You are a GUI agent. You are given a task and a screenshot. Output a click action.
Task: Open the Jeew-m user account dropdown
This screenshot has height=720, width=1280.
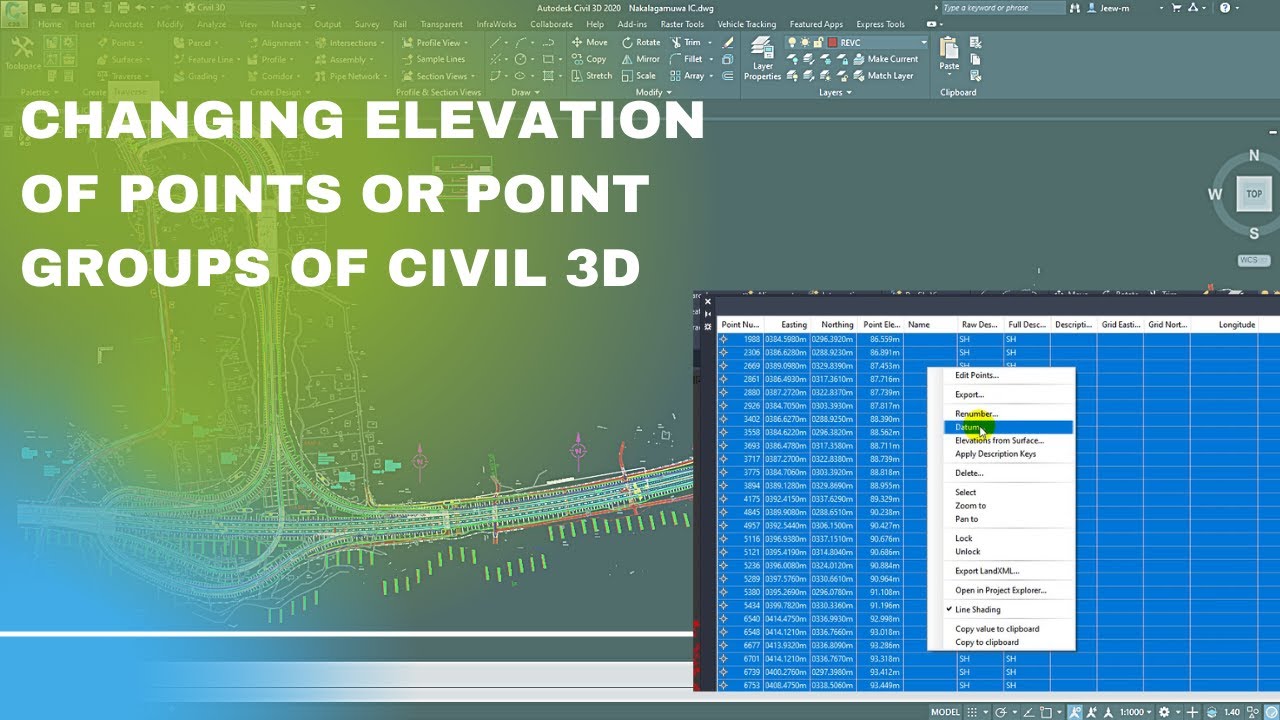[x=1133, y=7]
